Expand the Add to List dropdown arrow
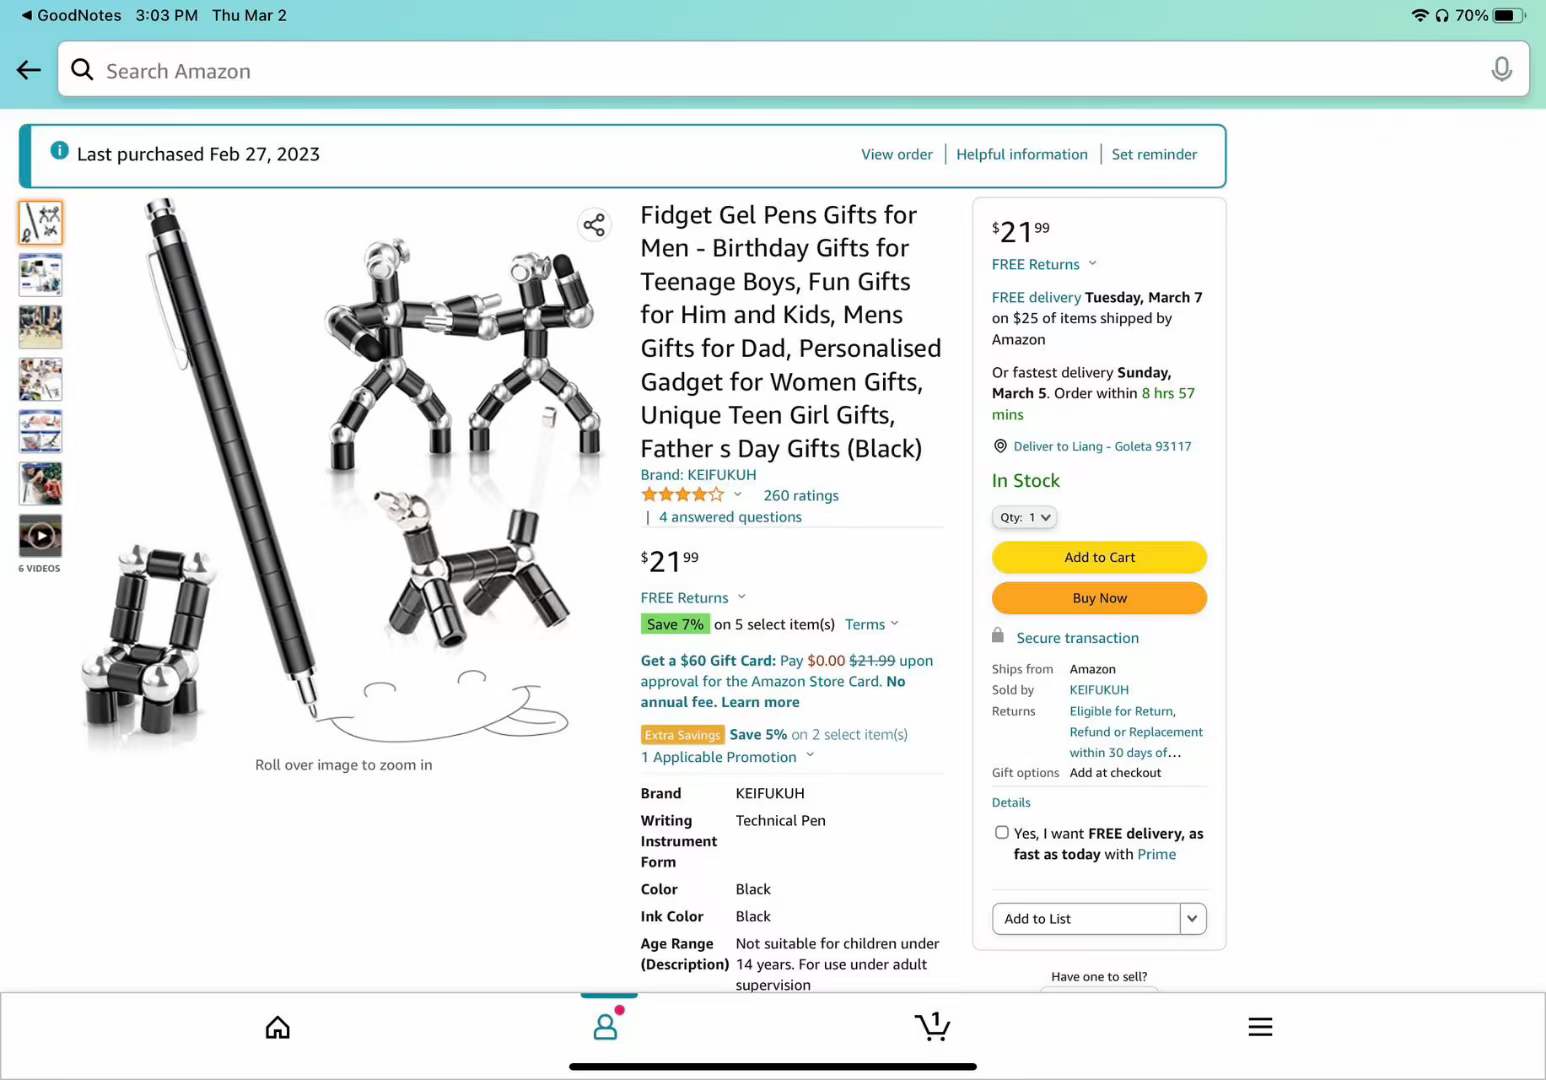 click(x=1192, y=919)
